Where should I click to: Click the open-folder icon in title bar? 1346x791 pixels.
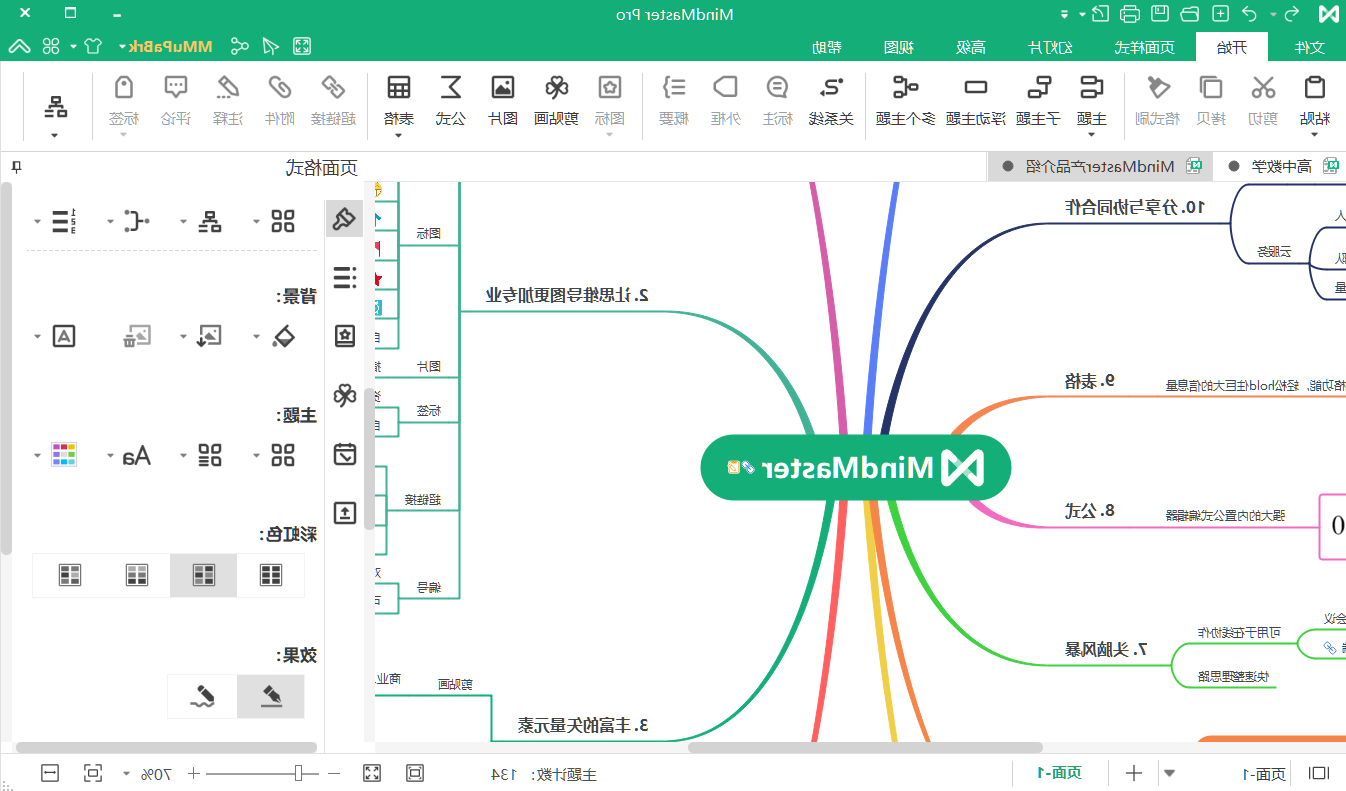tap(1190, 14)
